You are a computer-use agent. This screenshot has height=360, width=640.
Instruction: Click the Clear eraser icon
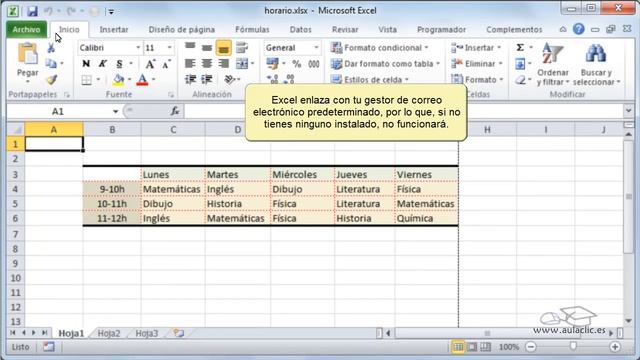[x=520, y=80]
